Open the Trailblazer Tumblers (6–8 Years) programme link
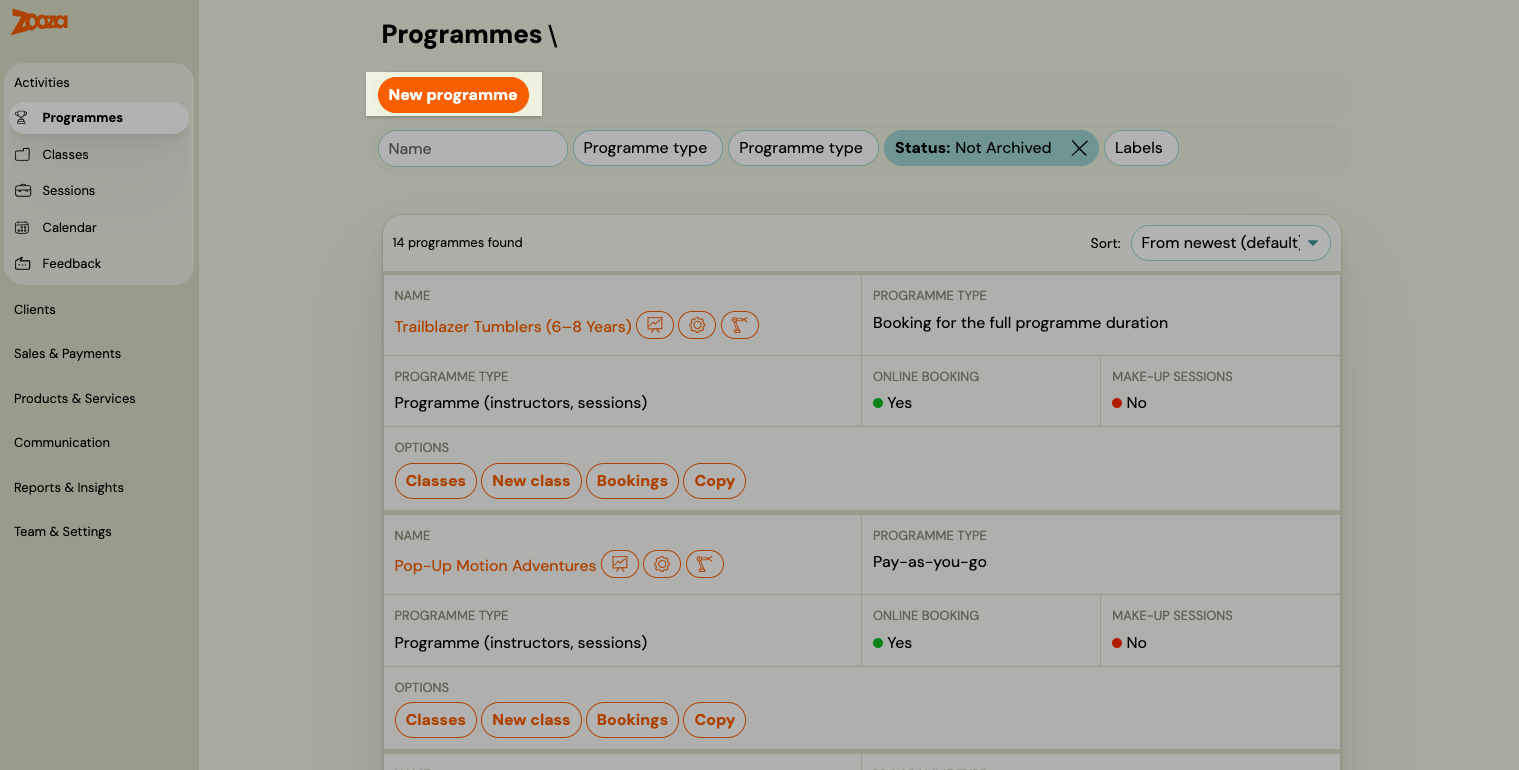Viewport: 1519px width, 770px height. (513, 326)
